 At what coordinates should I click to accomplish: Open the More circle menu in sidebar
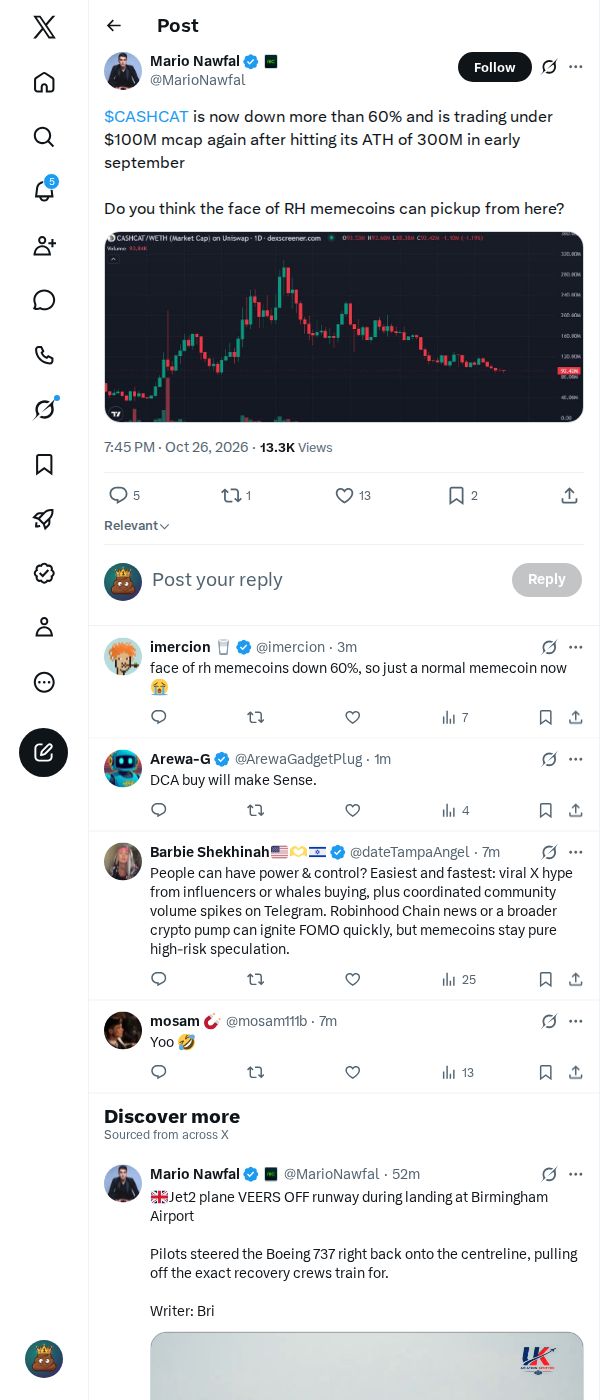click(x=44, y=682)
